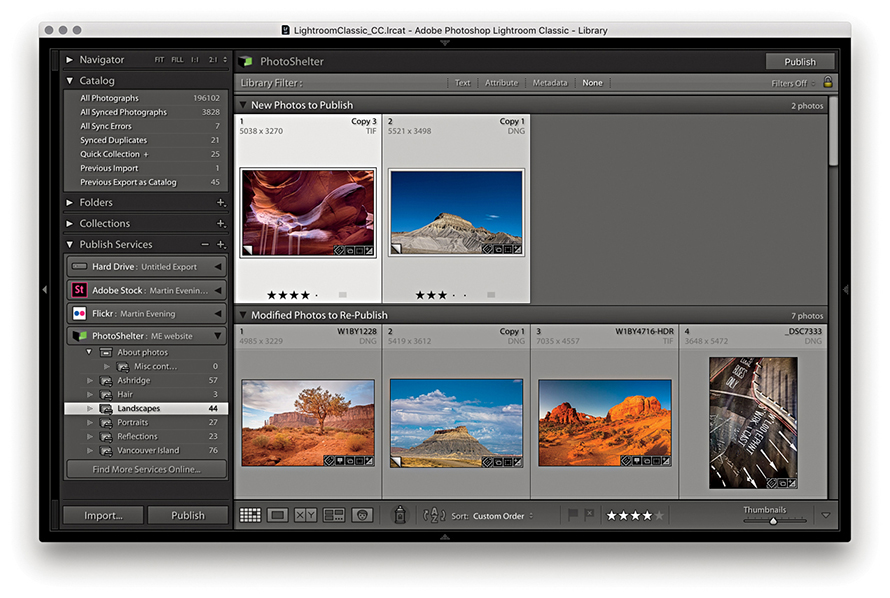
Task: Select the Painter spray can tool
Action: (399, 515)
